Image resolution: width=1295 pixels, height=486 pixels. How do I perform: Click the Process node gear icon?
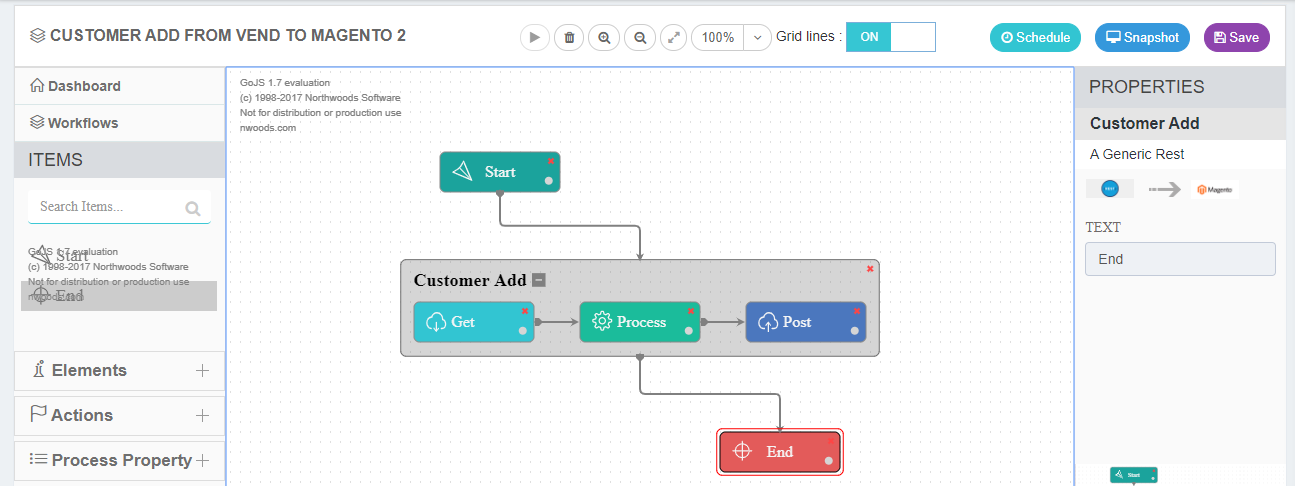[x=602, y=322]
